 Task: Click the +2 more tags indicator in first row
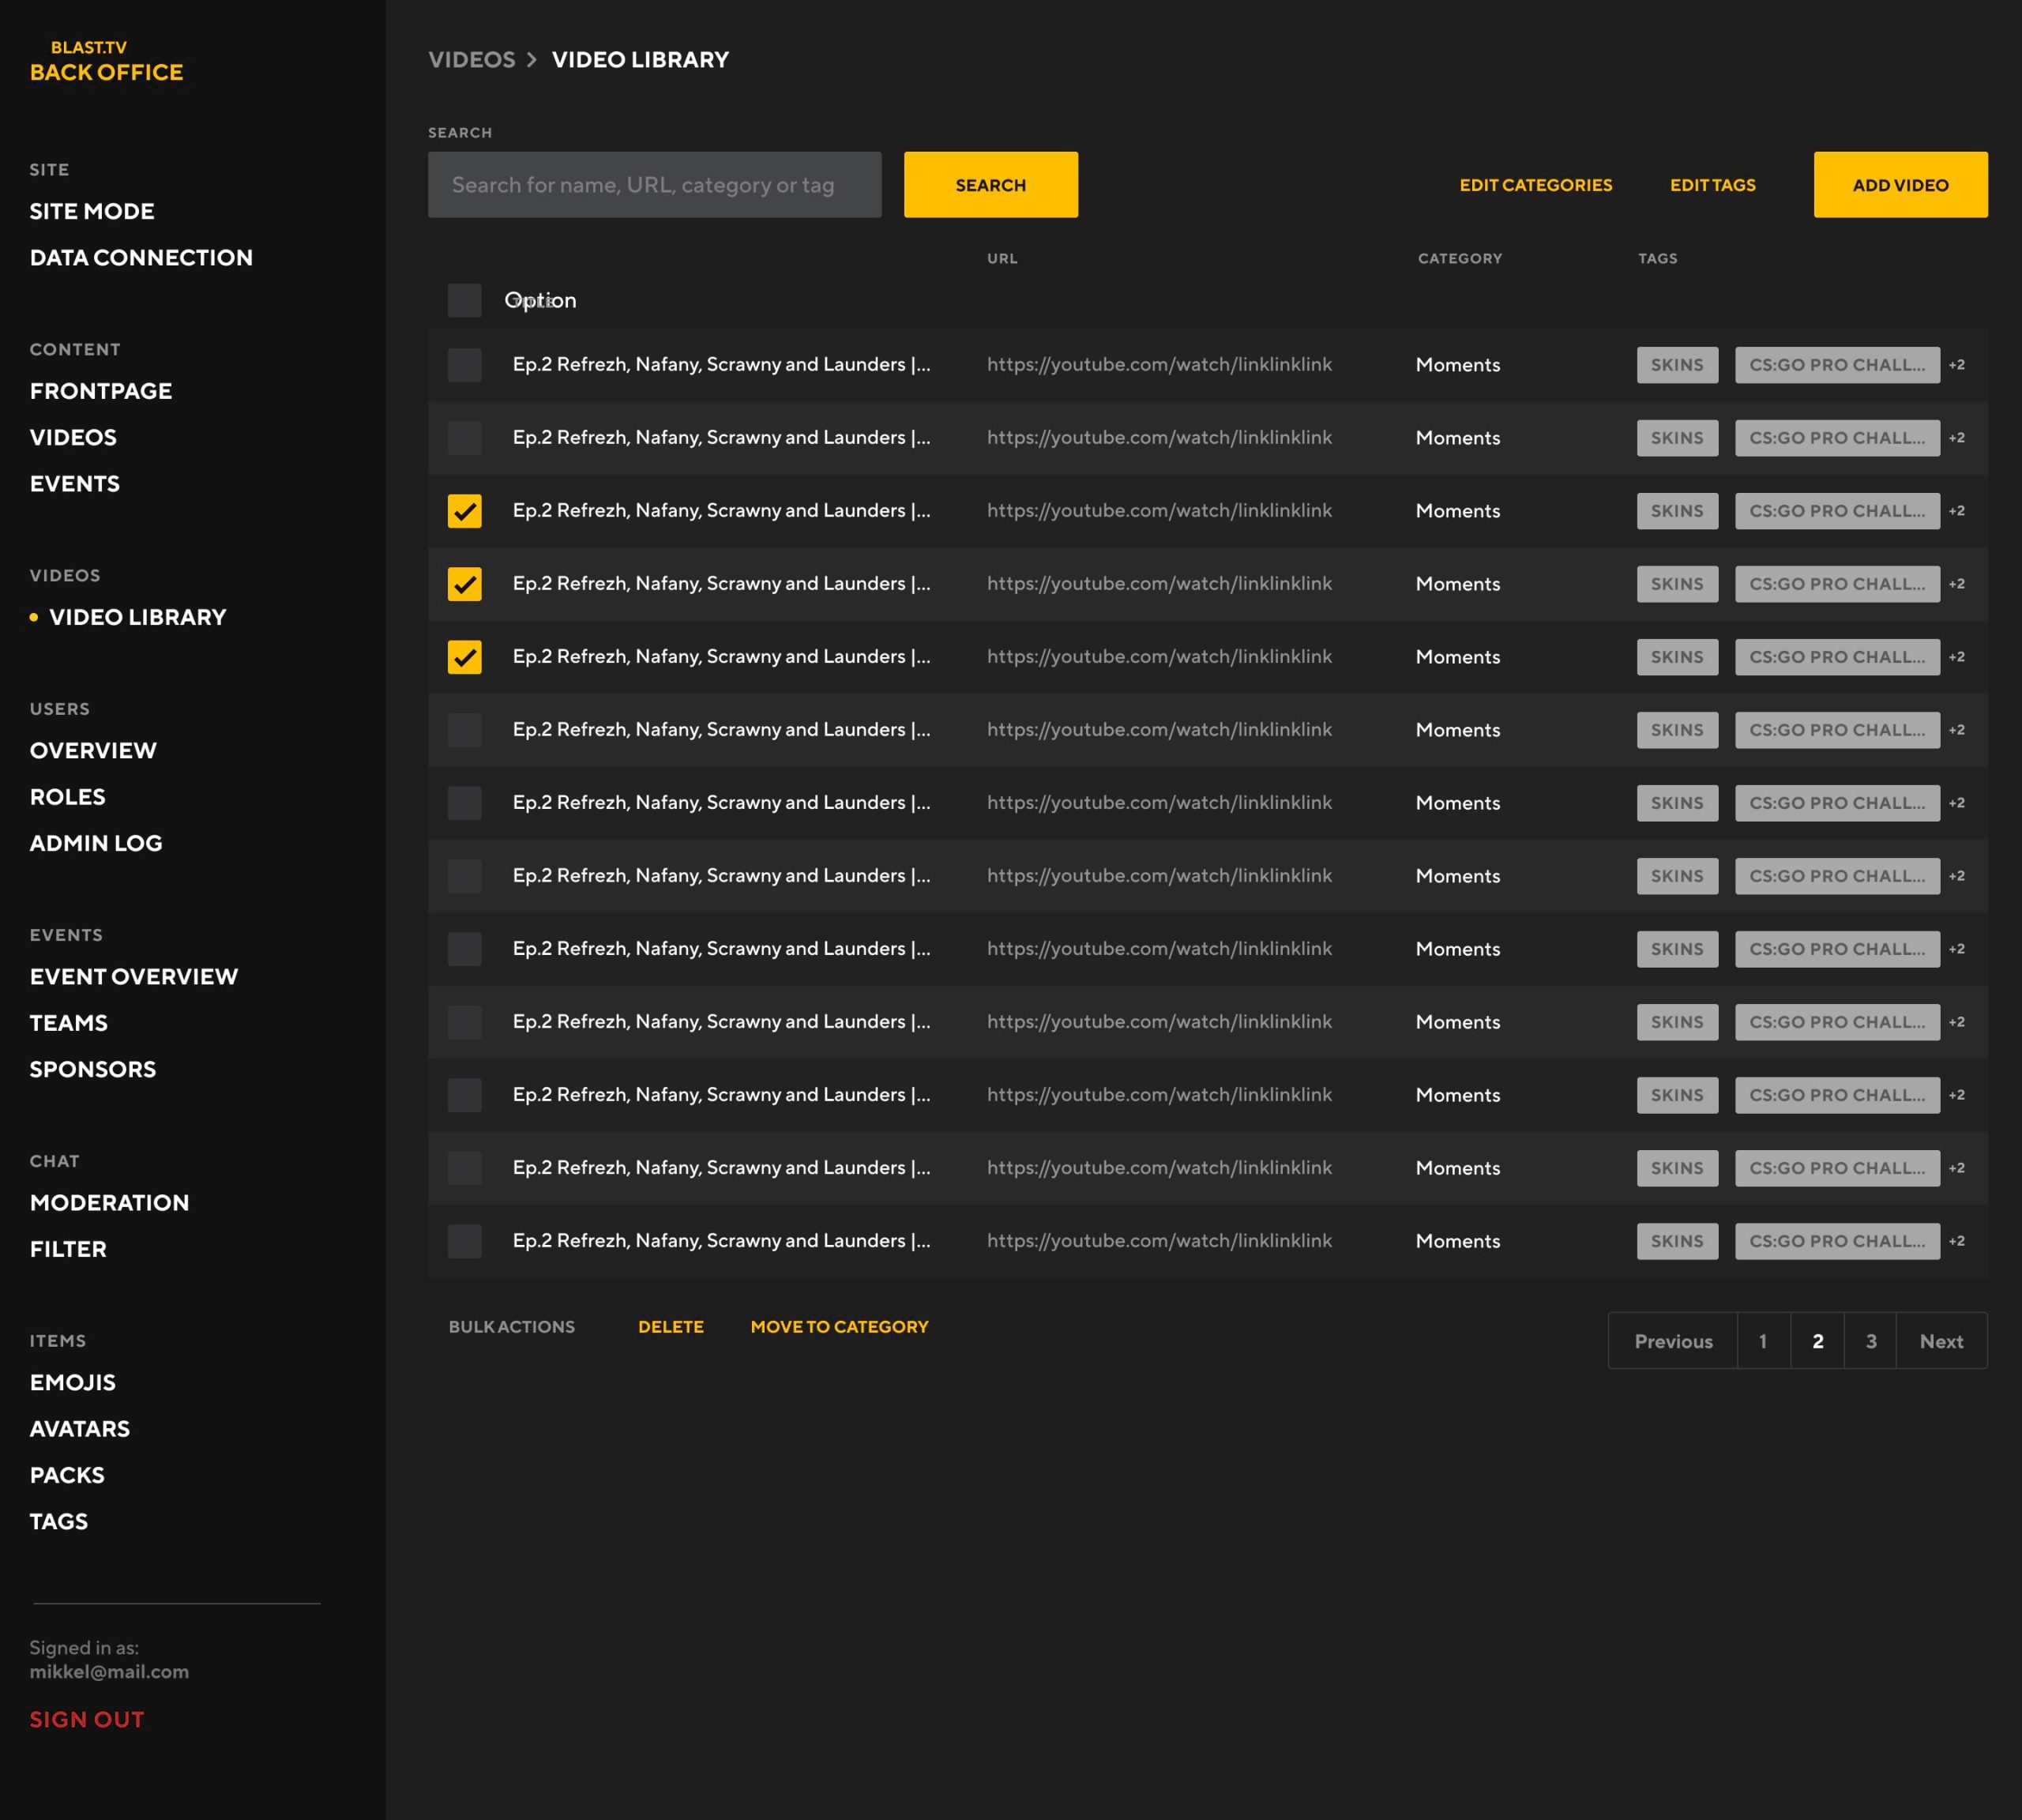pyautogui.click(x=1956, y=365)
